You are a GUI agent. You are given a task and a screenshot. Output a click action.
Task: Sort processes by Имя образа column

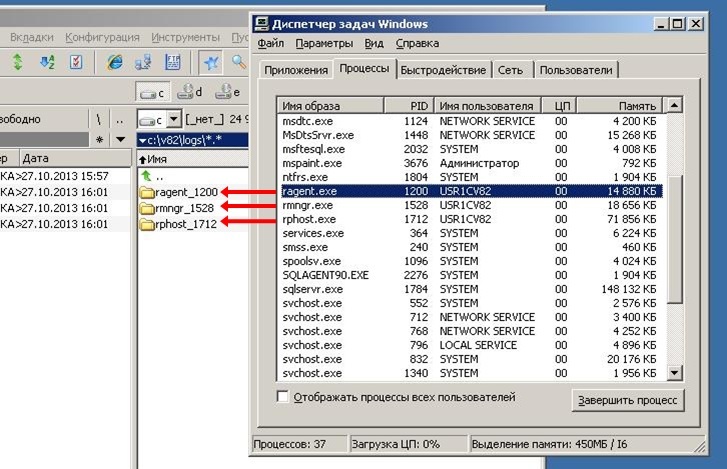pos(331,106)
